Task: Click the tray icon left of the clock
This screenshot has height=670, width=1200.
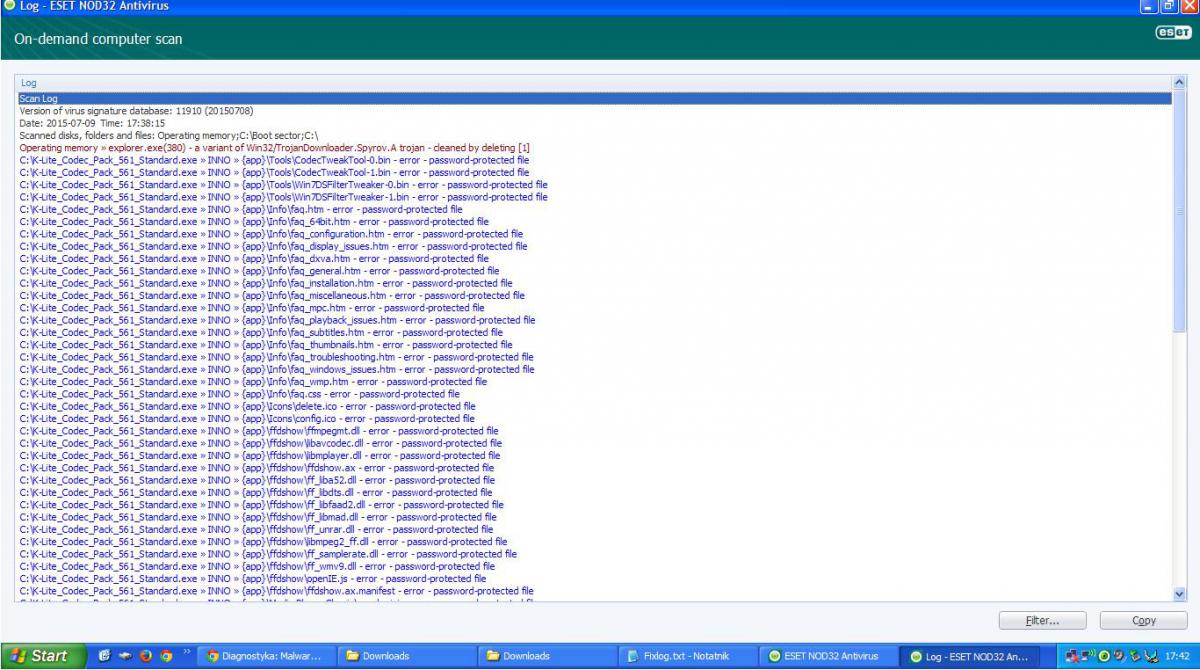Action: (1151, 656)
